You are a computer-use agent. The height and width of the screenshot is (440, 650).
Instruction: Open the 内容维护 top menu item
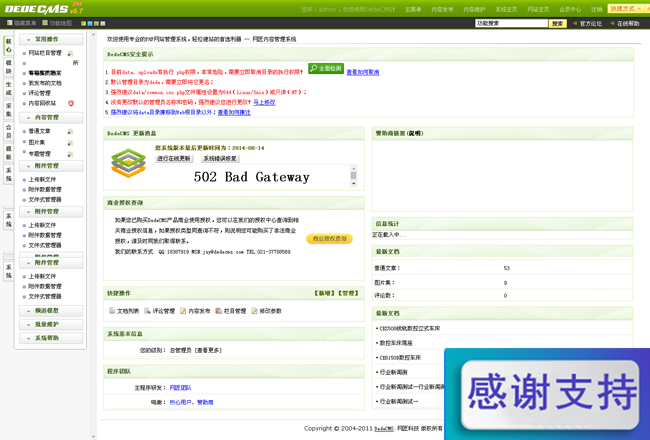click(474, 9)
